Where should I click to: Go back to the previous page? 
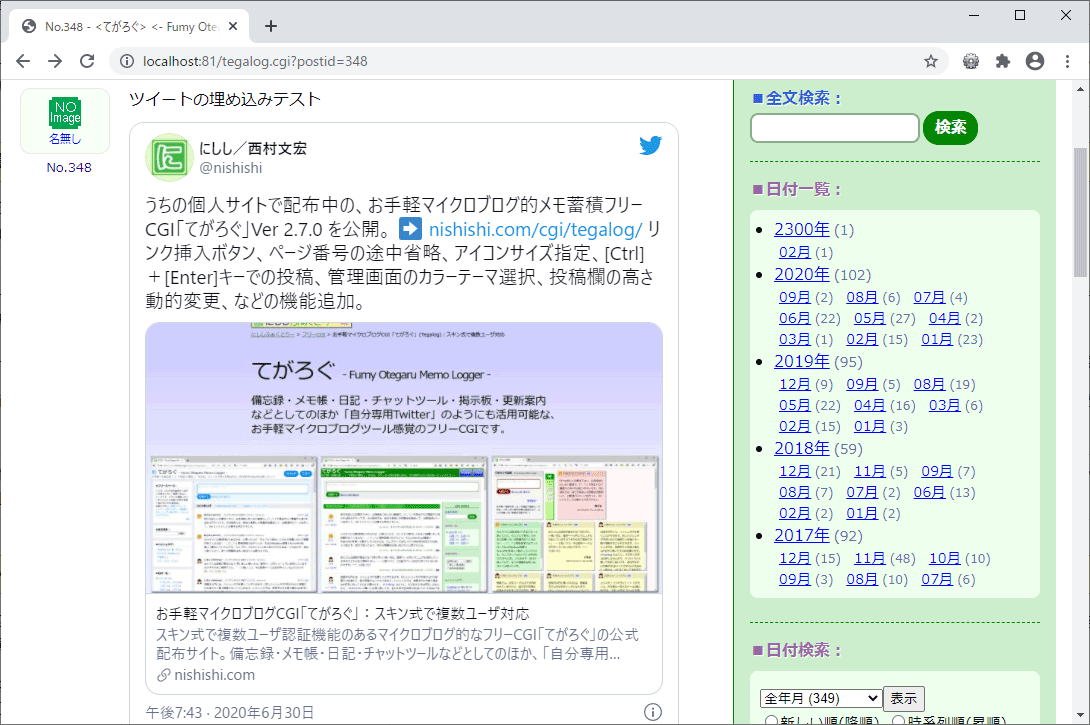[x=23, y=61]
